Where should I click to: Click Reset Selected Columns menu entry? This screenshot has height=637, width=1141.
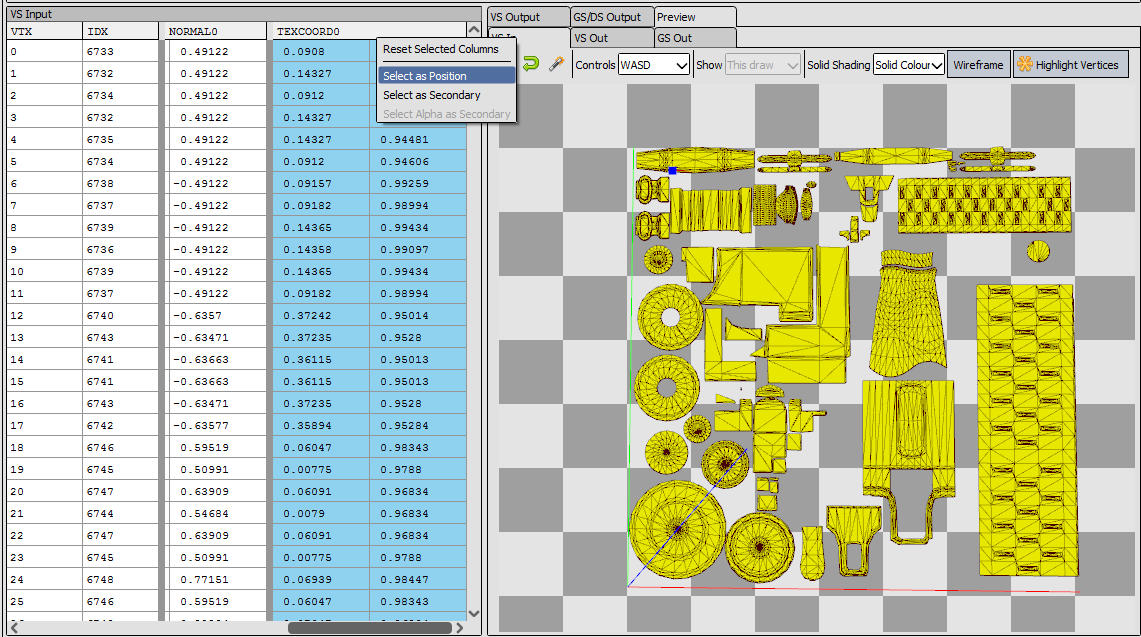coord(440,49)
